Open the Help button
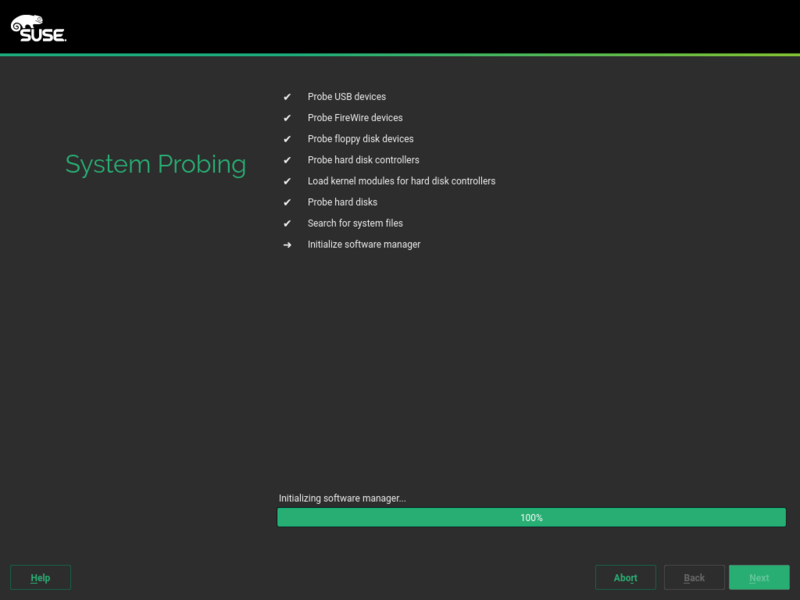800x600 pixels. click(x=40, y=578)
